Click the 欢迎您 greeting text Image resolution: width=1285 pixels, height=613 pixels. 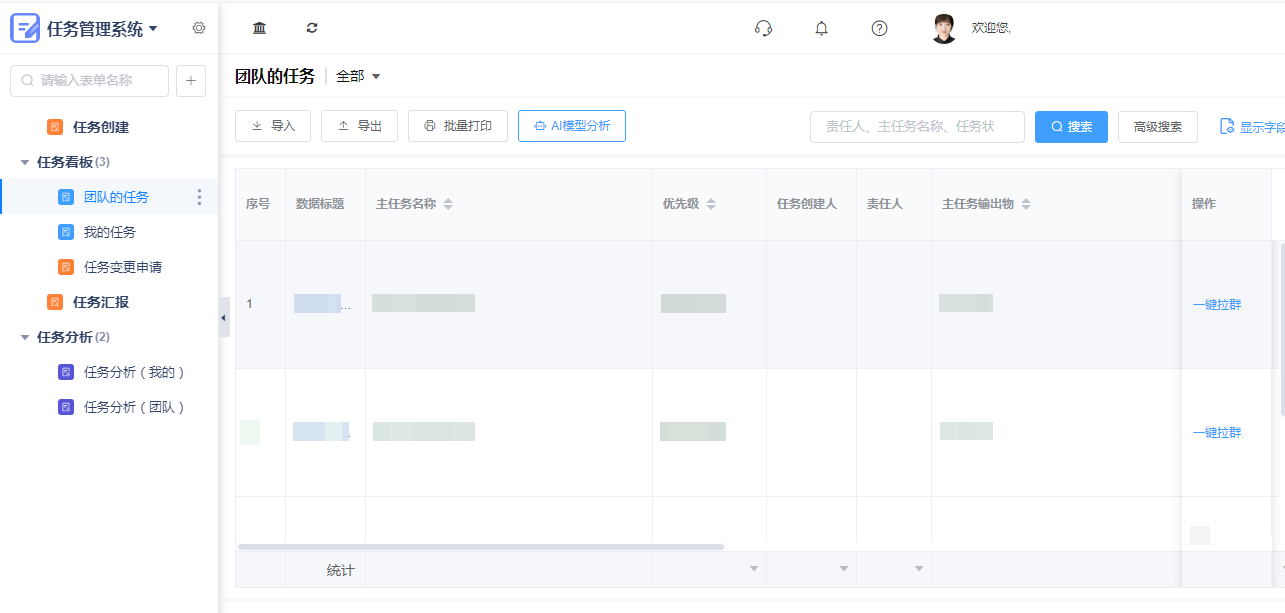pos(991,28)
